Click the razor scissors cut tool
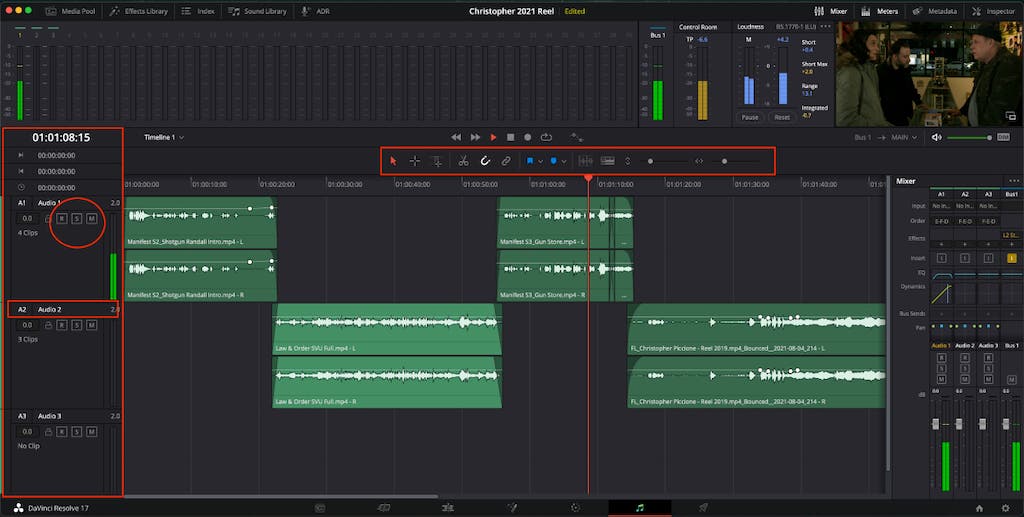This screenshot has height=517, width=1024. 463,161
